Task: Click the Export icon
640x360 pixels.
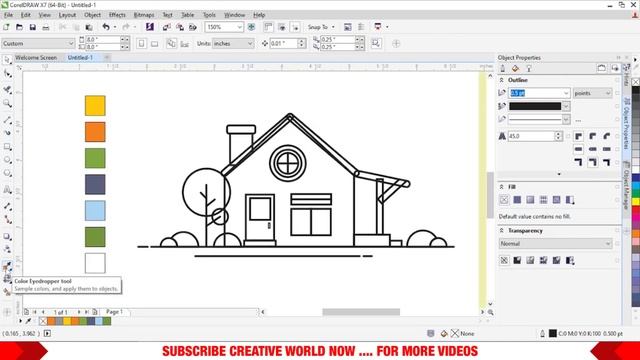Action: pyautogui.click(x=180, y=27)
